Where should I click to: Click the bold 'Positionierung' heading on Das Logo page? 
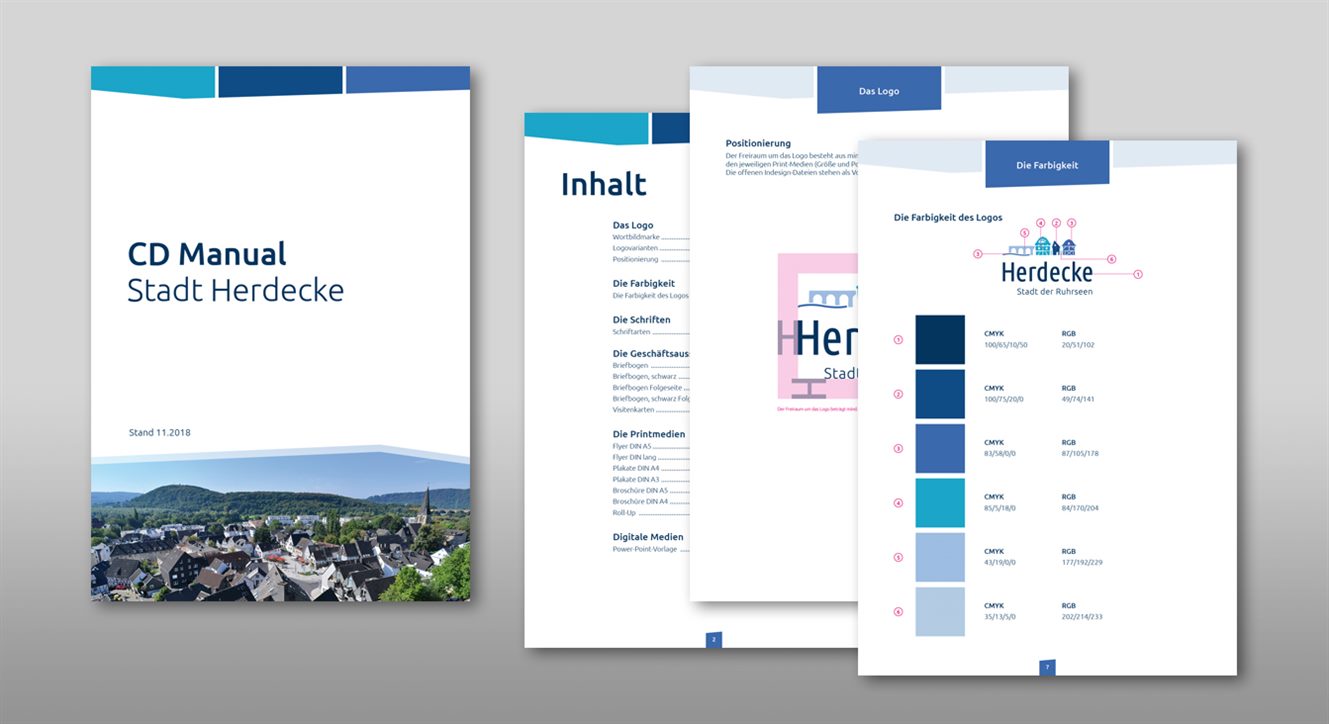758,144
